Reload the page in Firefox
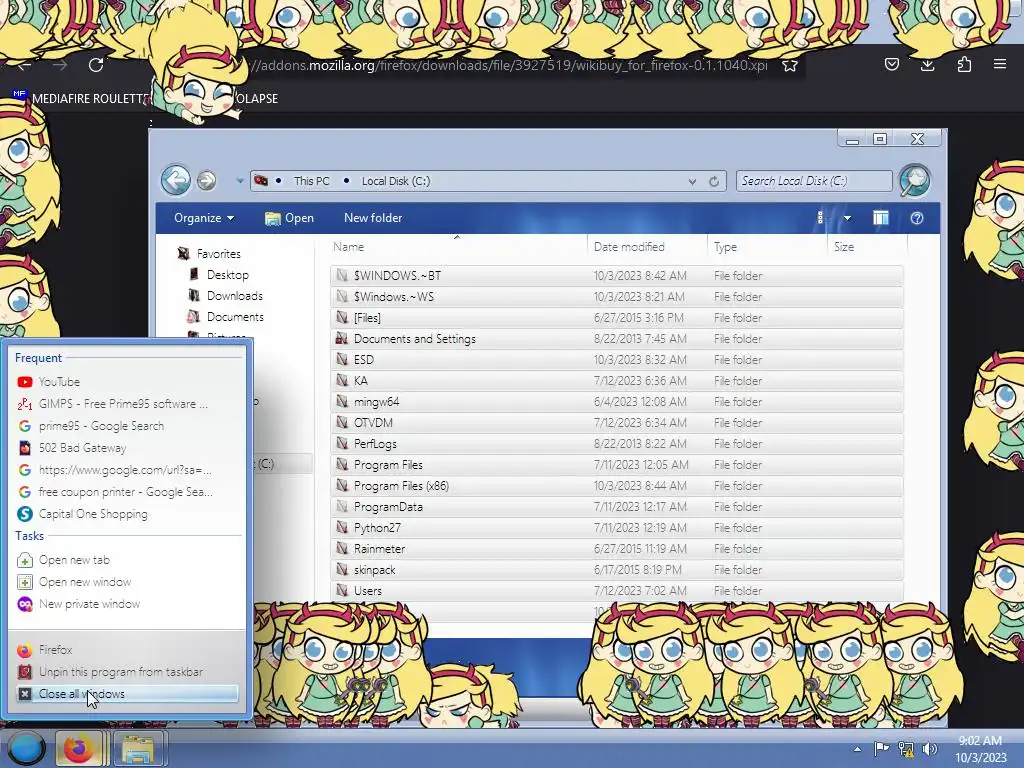Image resolution: width=1024 pixels, height=768 pixels. [96, 65]
